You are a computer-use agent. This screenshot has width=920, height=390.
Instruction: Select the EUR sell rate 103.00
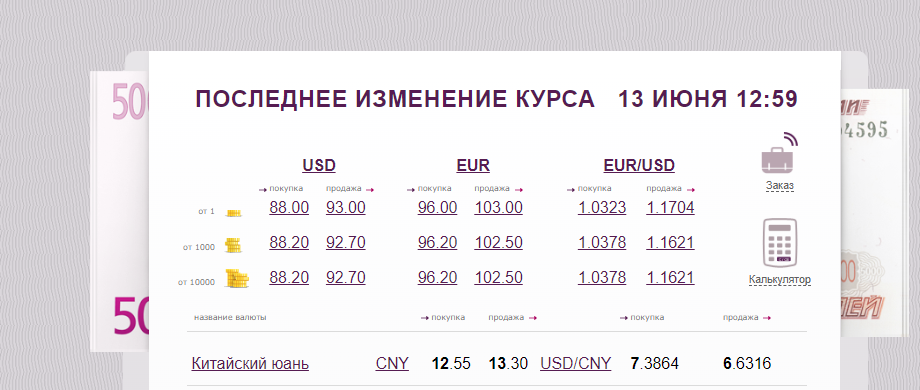tap(498, 208)
